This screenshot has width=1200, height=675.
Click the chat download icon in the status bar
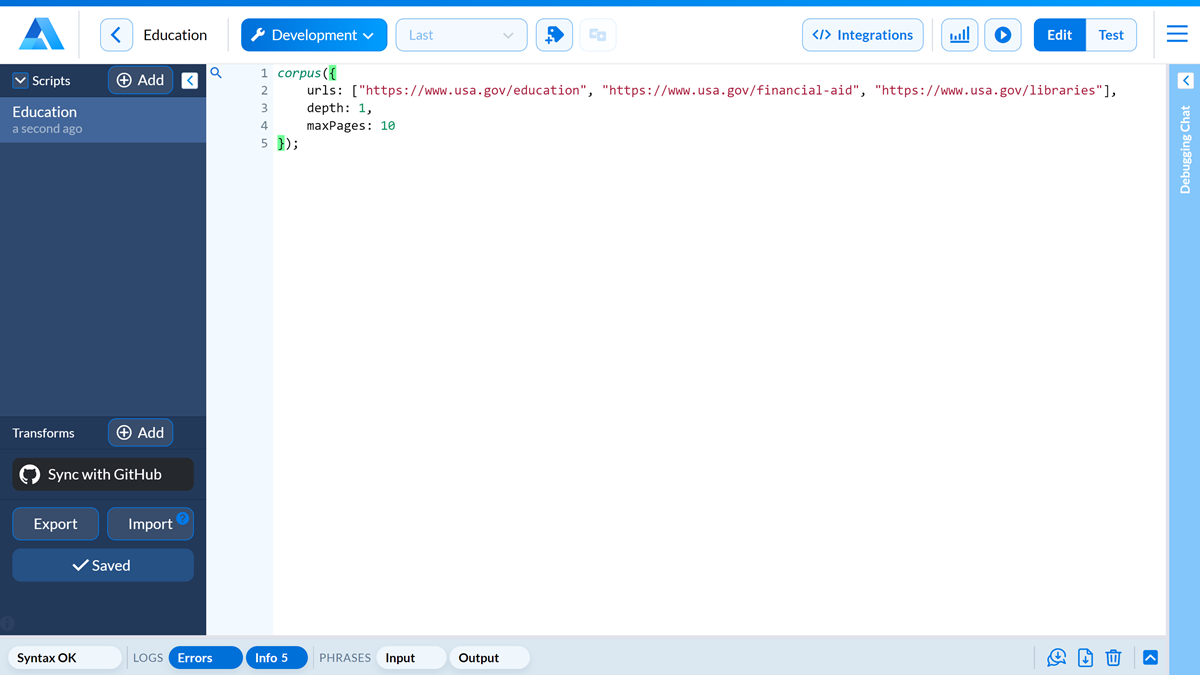click(x=1056, y=657)
